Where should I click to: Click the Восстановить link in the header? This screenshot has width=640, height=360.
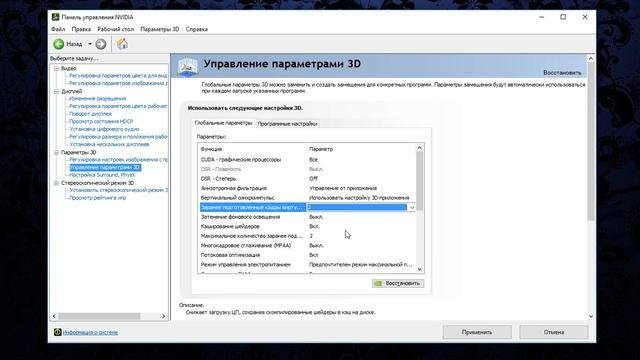(x=562, y=73)
